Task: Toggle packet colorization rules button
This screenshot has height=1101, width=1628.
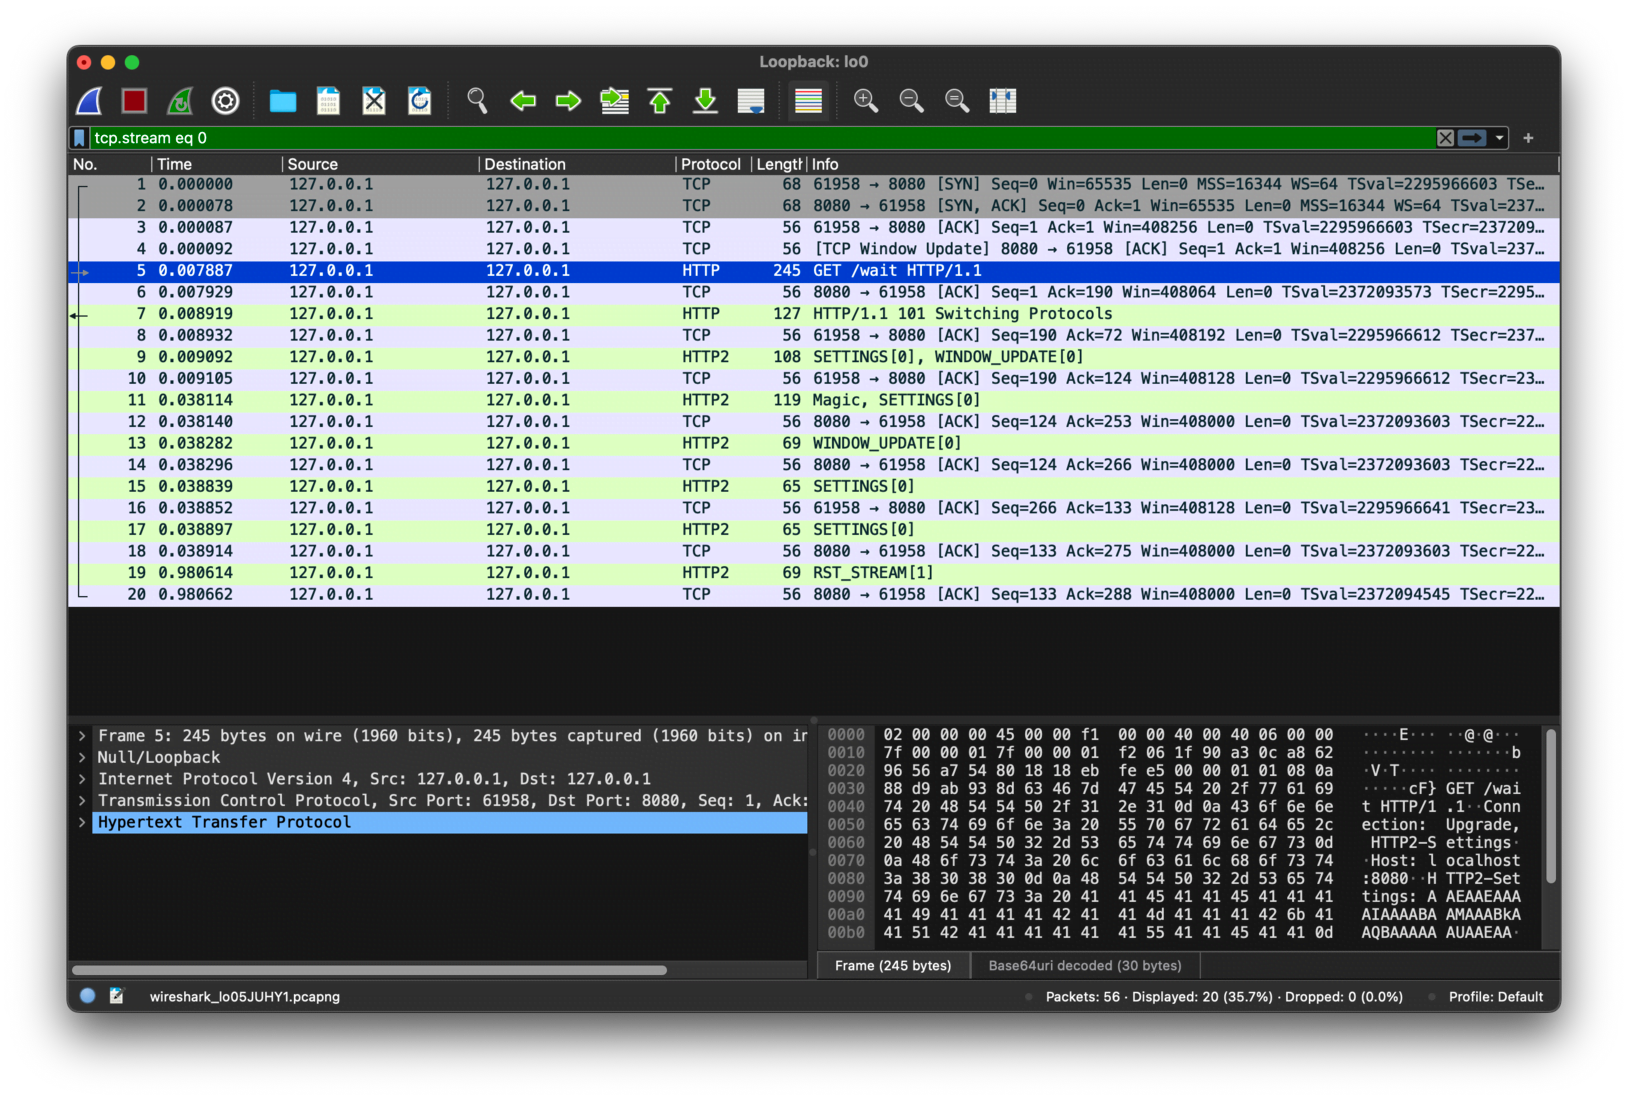Action: tap(808, 101)
